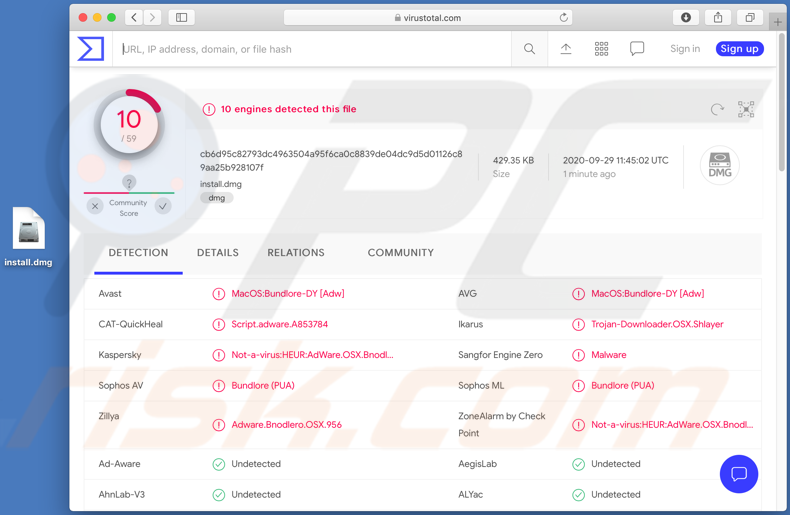Click the community score bar
The height and width of the screenshot is (515, 790).
(x=129, y=193)
